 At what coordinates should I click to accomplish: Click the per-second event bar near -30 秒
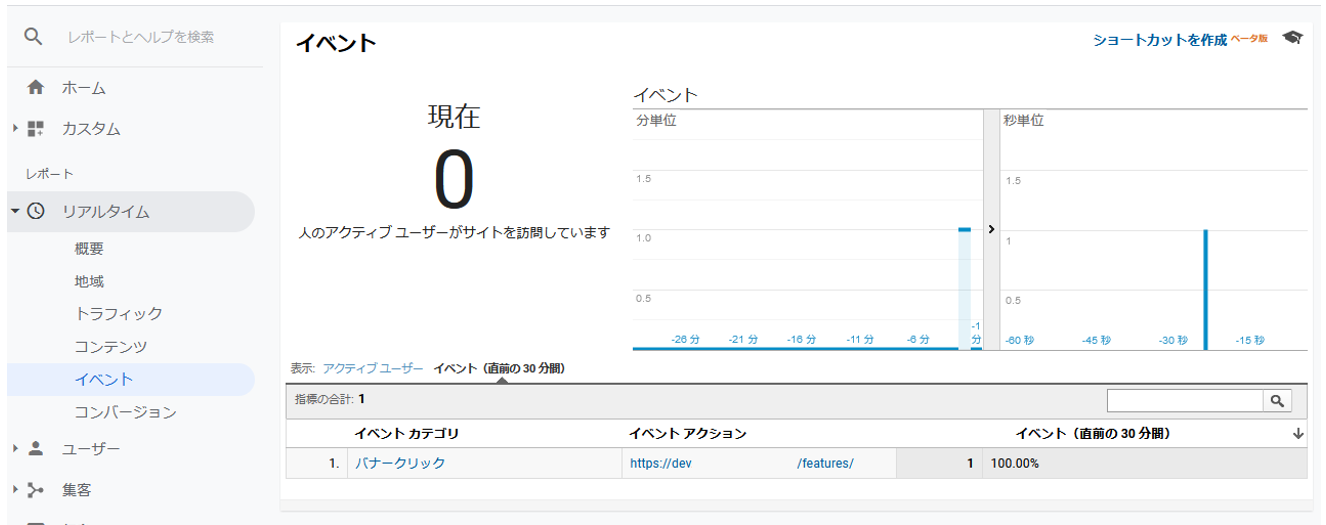1205,289
